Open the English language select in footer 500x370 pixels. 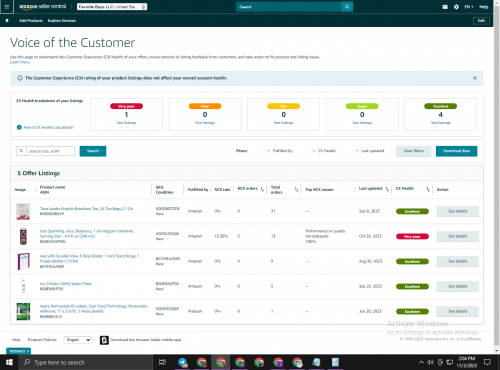click(78, 340)
